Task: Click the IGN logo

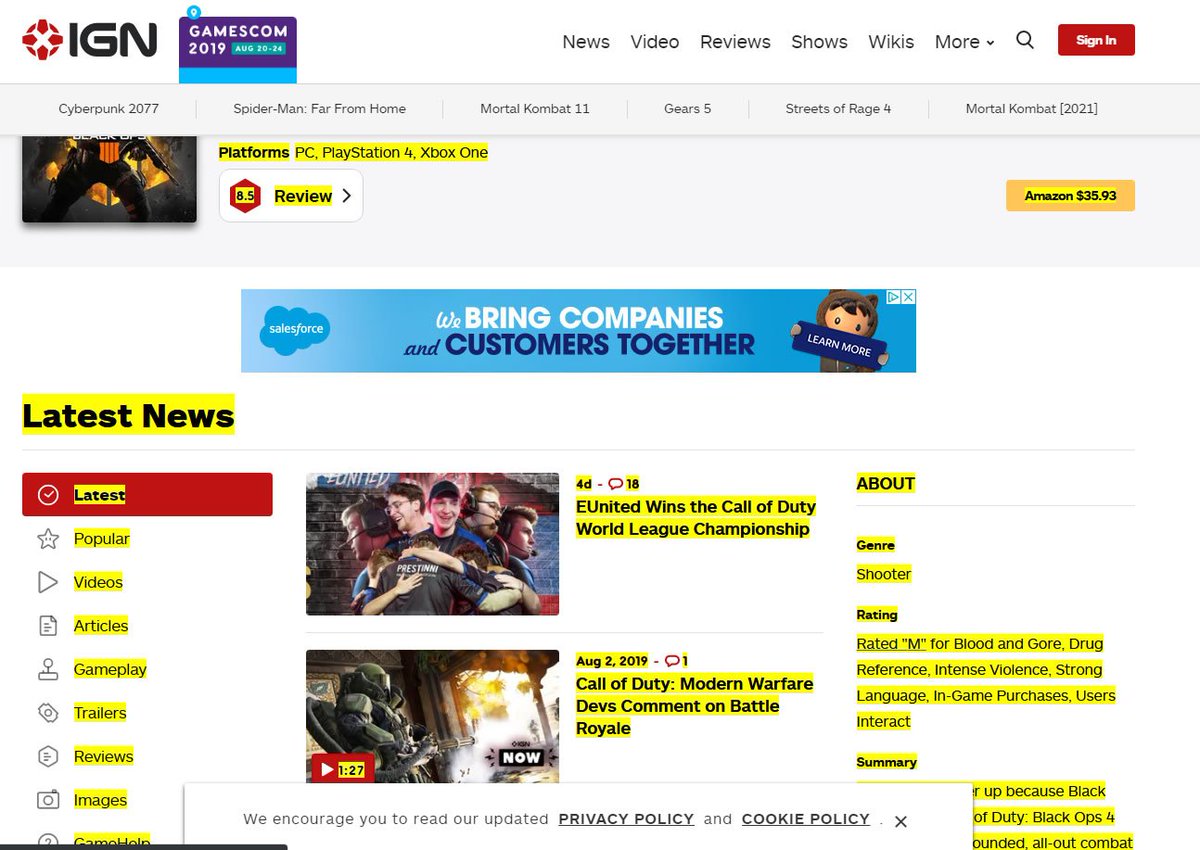Action: (89, 40)
